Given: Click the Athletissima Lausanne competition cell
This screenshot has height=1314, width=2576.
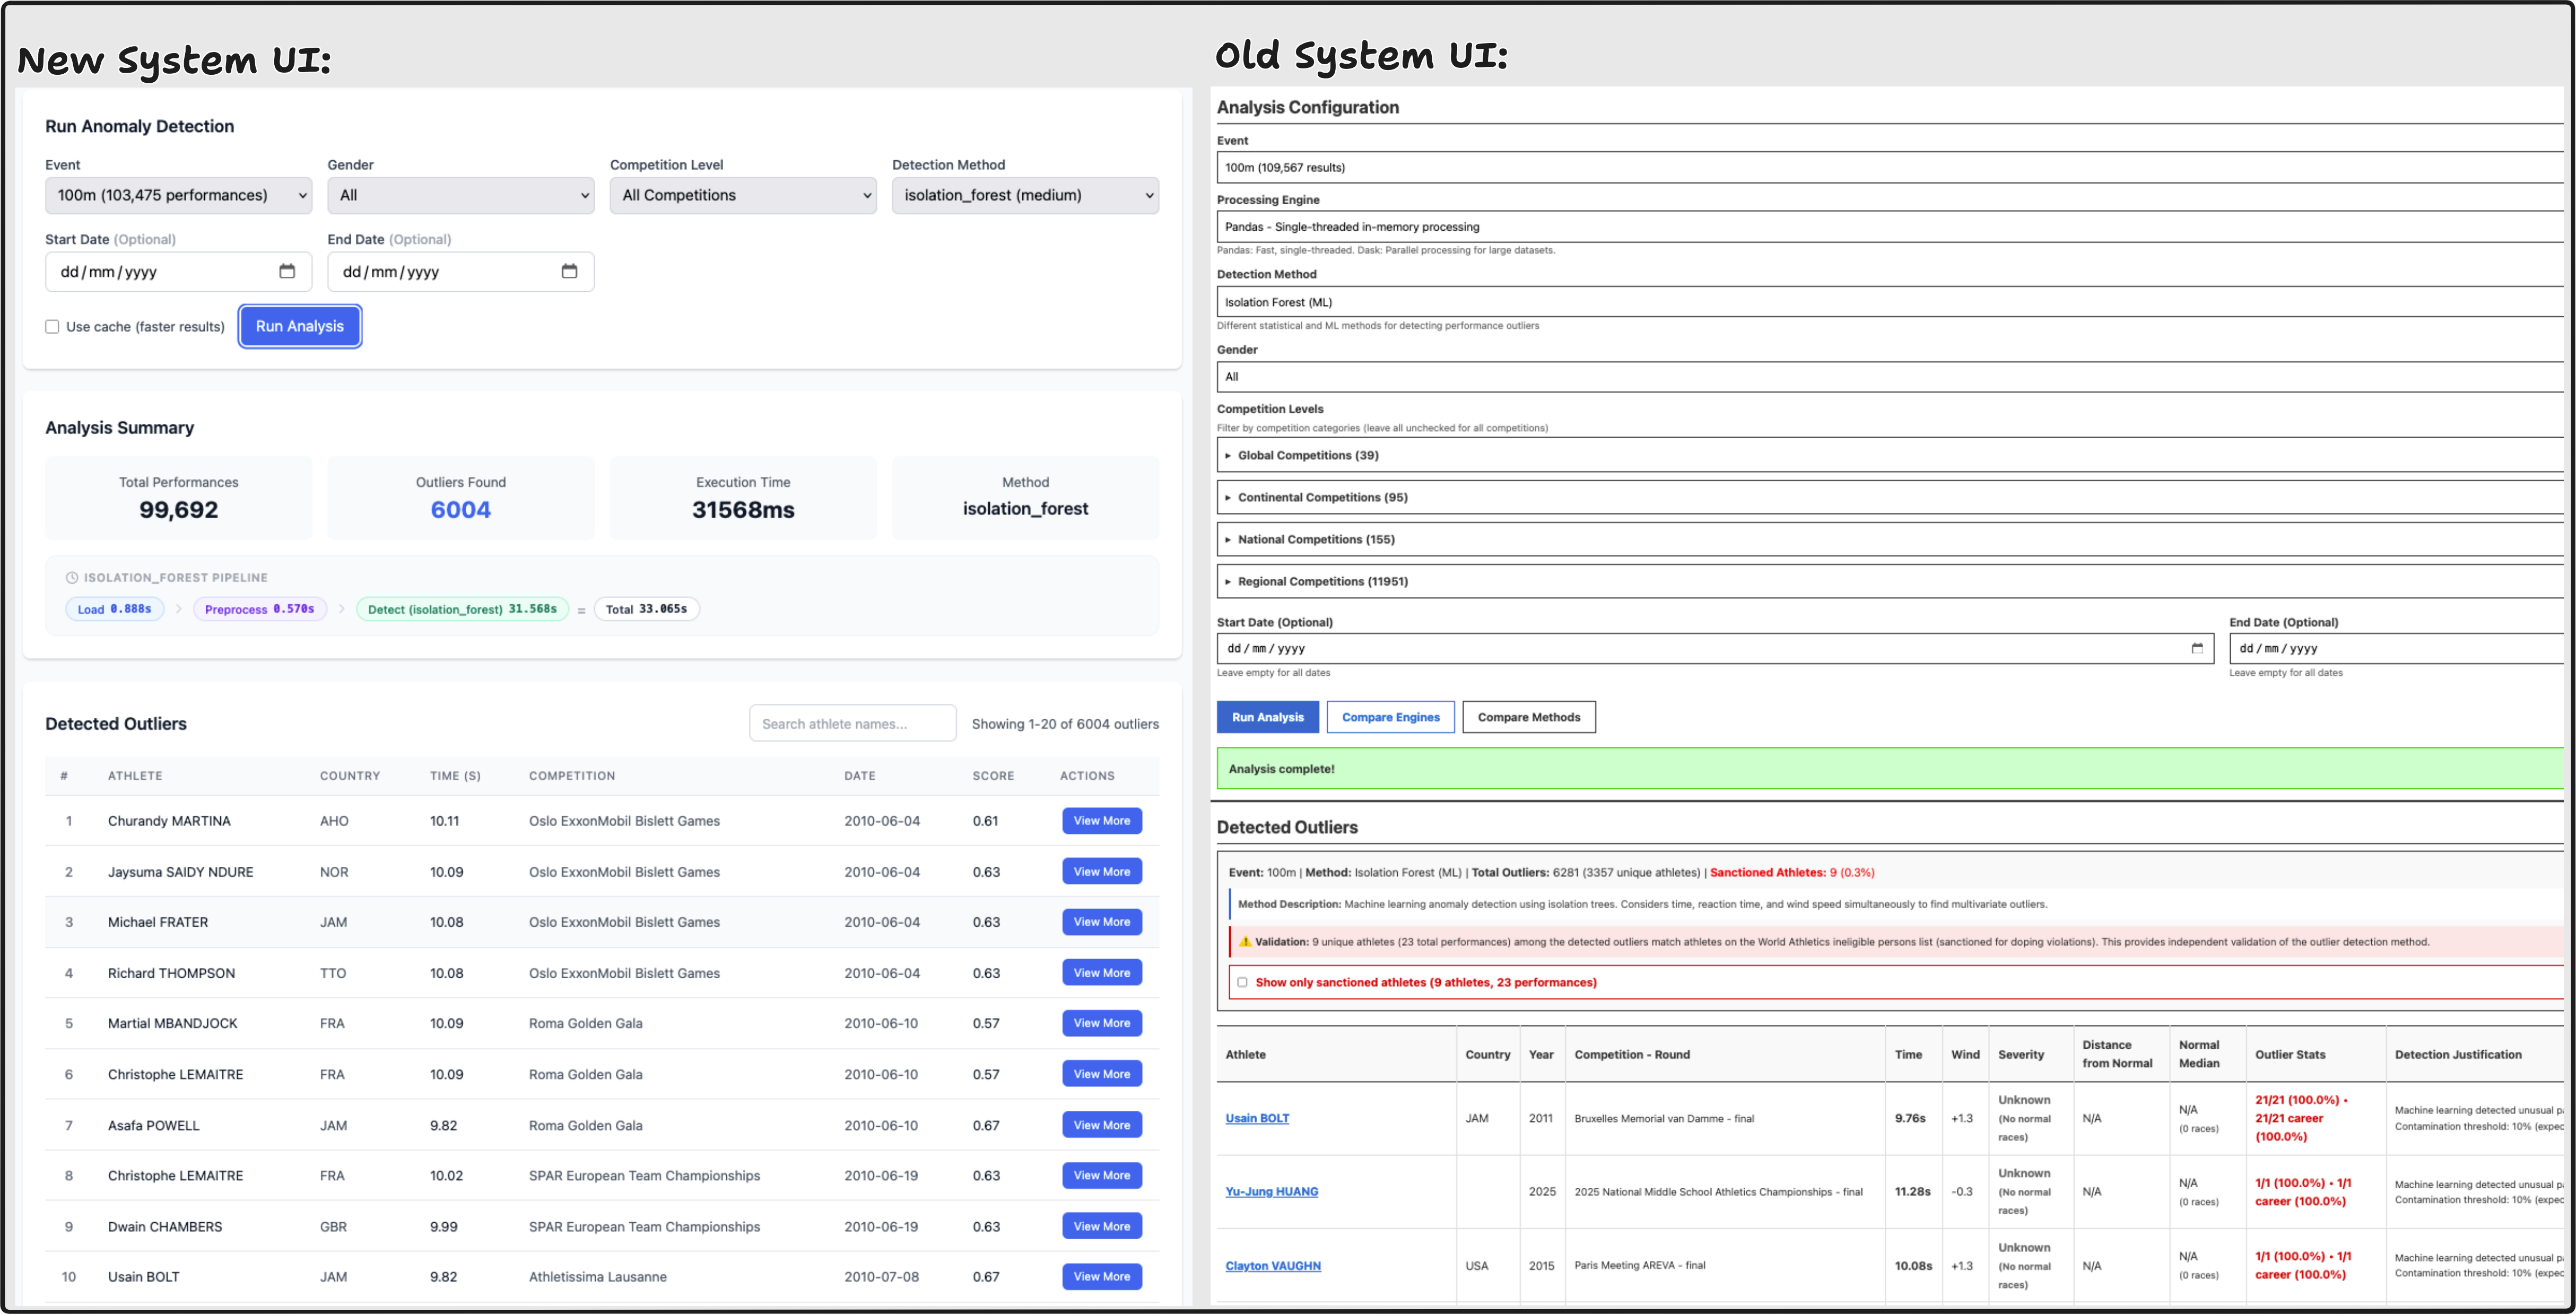Looking at the screenshot, I should [x=598, y=1277].
